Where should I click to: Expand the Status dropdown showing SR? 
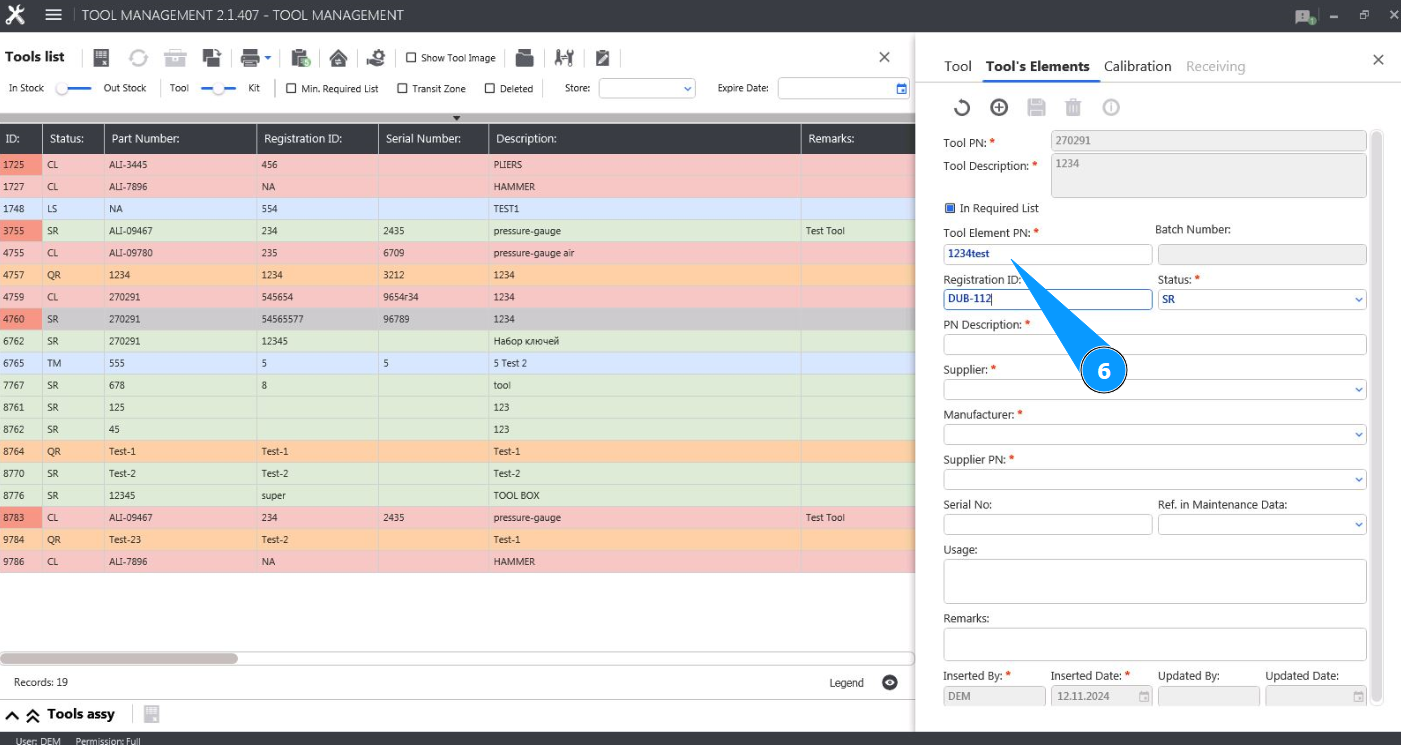coord(1261,300)
